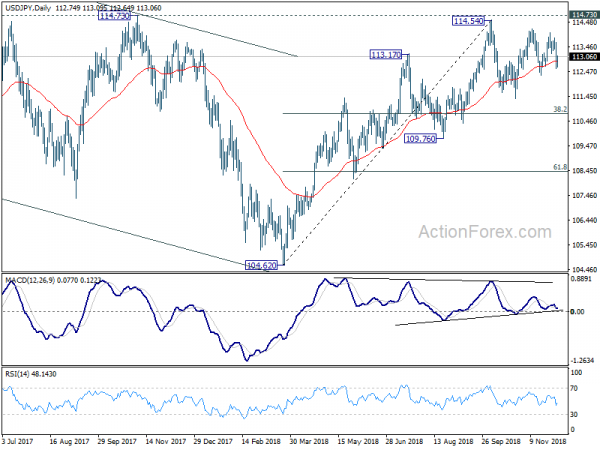Select the 114.730 price label on chart

coord(114,16)
